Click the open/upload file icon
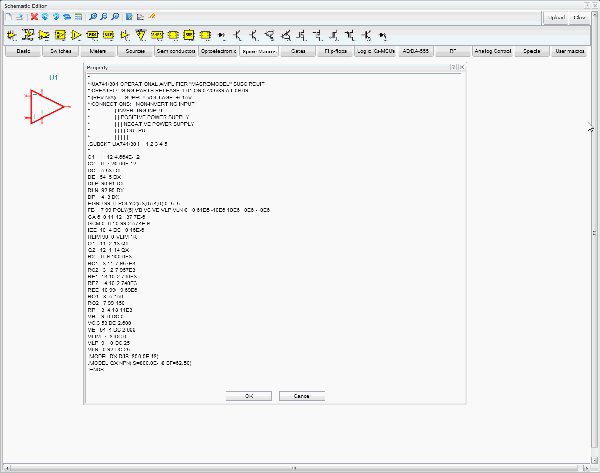Screen dimensions: 600x473 coord(20,17)
